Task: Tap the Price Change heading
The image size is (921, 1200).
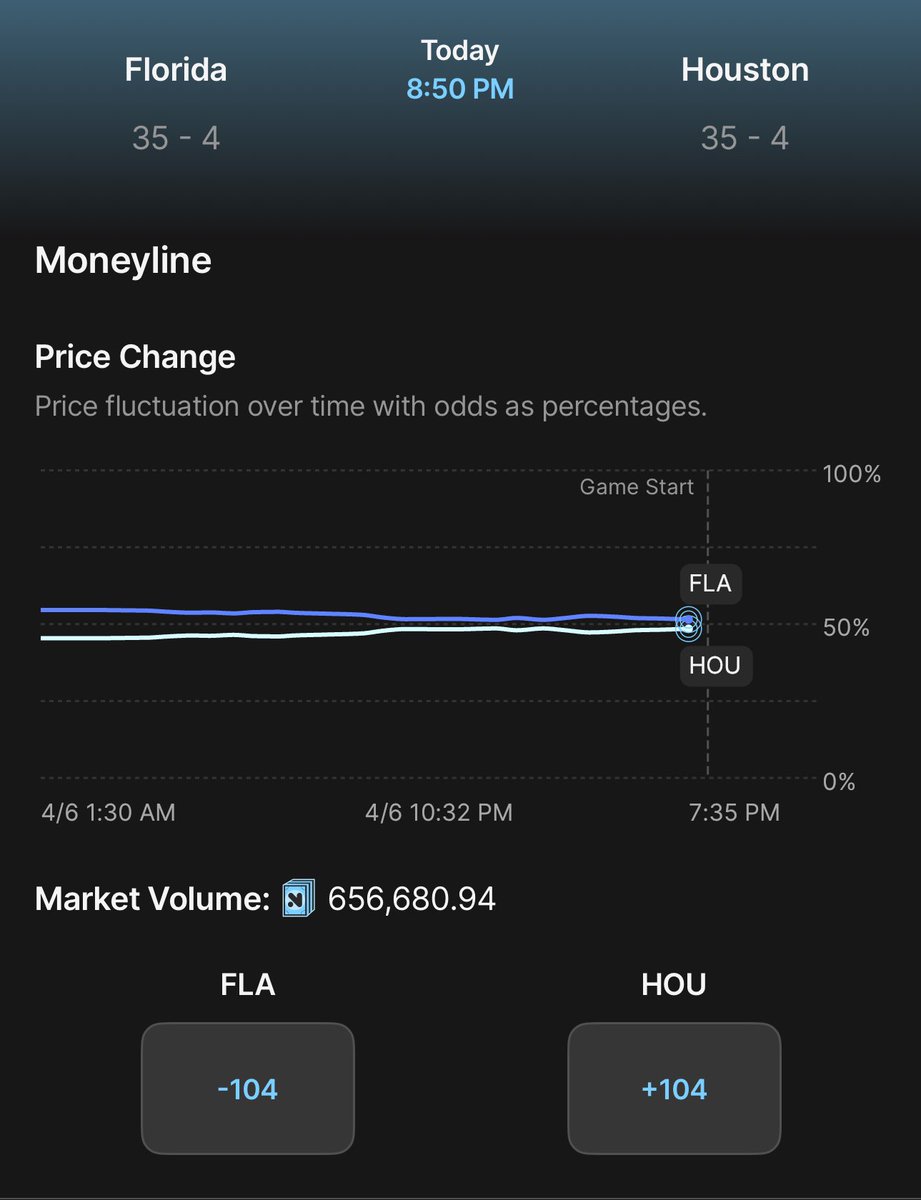Action: click(135, 357)
